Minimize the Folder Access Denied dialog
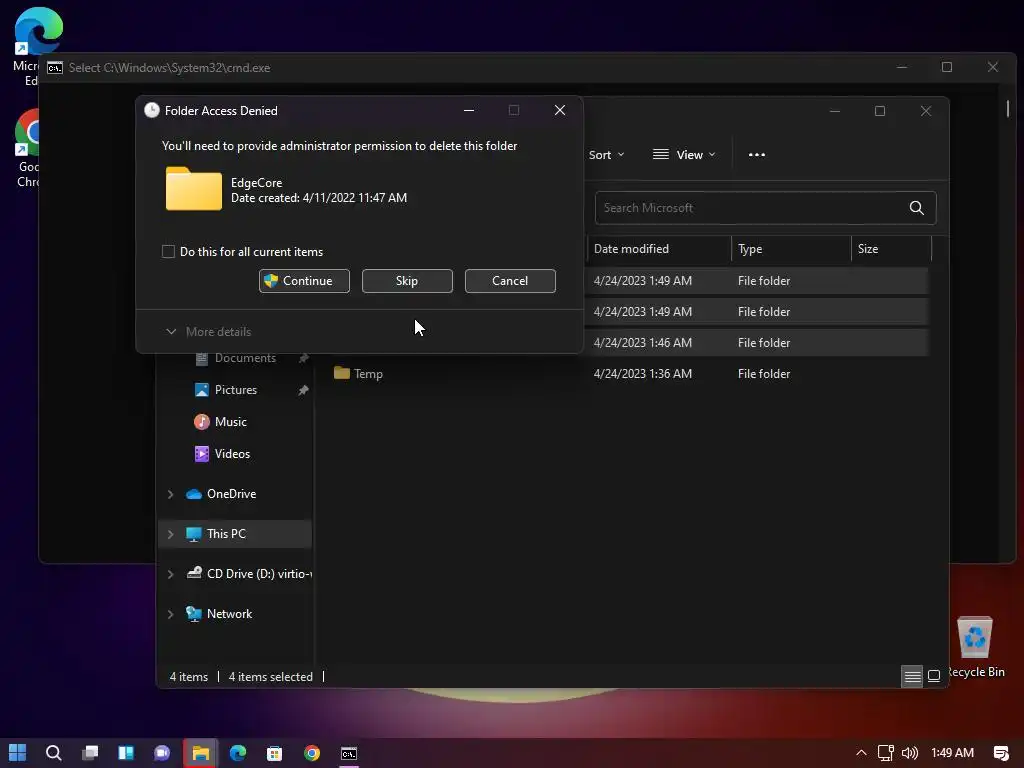The width and height of the screenshot is (1024, 768). tap(469, 110)
